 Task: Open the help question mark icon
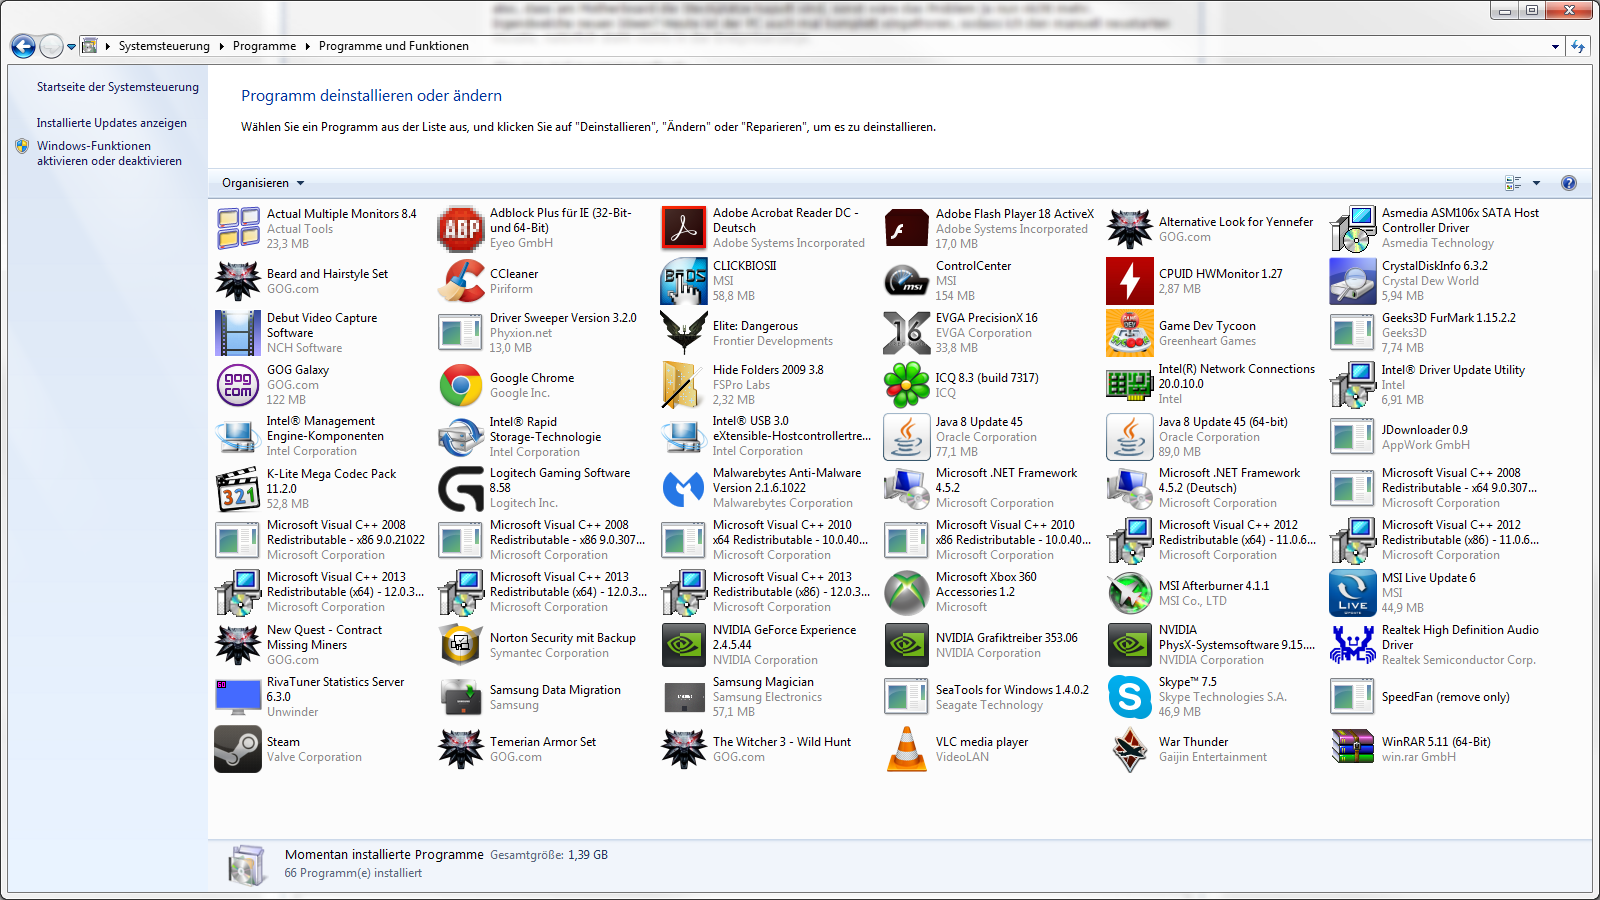pyautogui.click(x=1569, y=183)
